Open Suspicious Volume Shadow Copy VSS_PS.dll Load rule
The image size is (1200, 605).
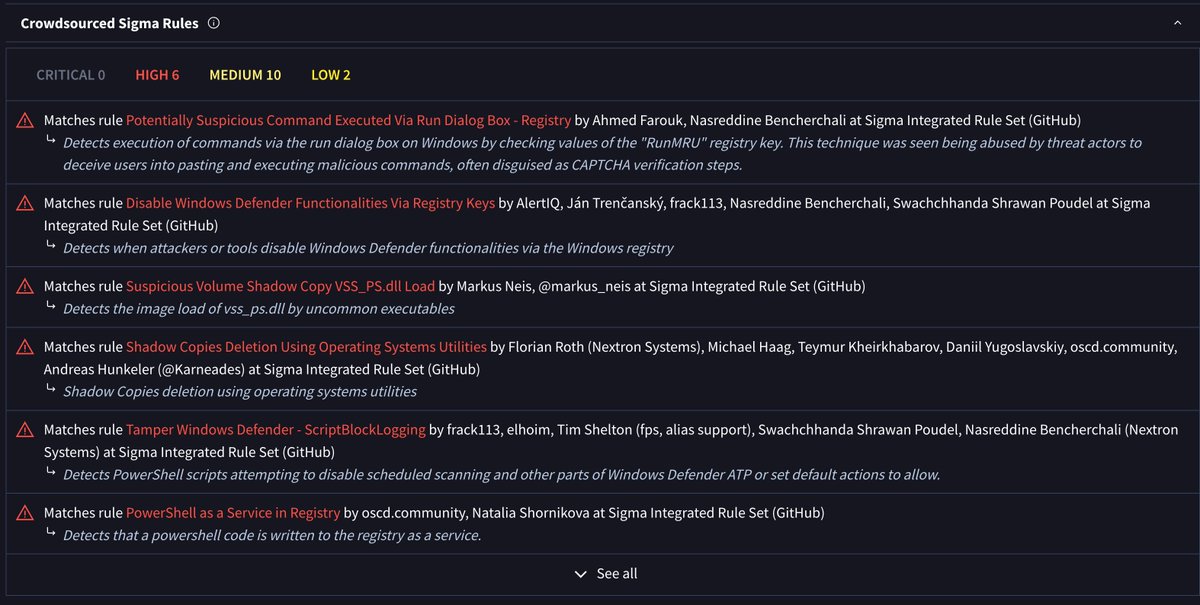point(280,286)
